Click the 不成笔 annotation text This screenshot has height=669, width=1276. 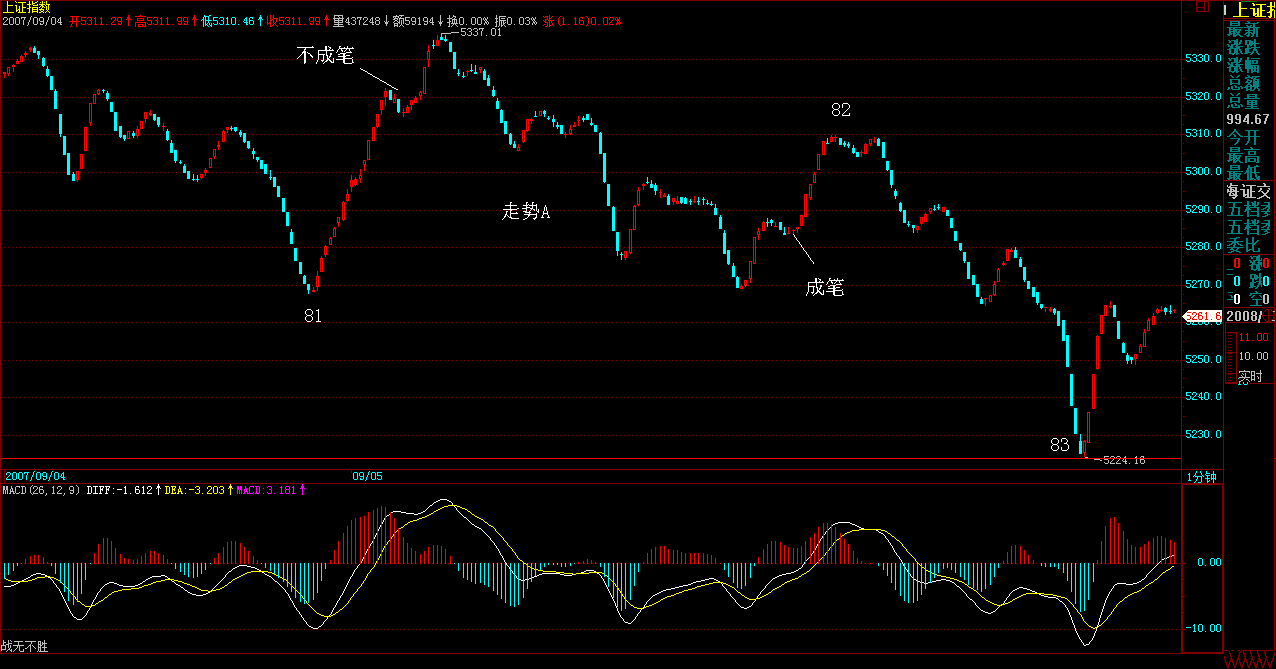[x=325, y=55]
